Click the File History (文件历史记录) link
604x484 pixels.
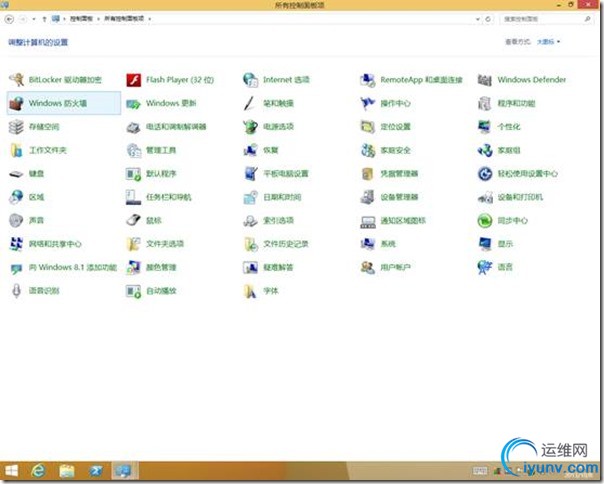coord(286,244)
